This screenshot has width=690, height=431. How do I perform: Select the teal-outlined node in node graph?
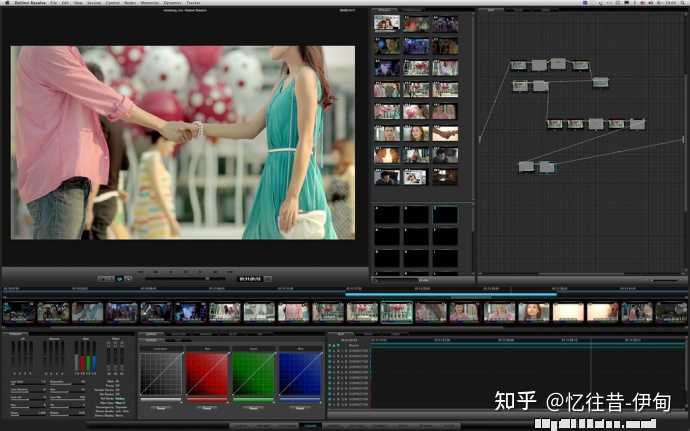[x=547, y=167]
